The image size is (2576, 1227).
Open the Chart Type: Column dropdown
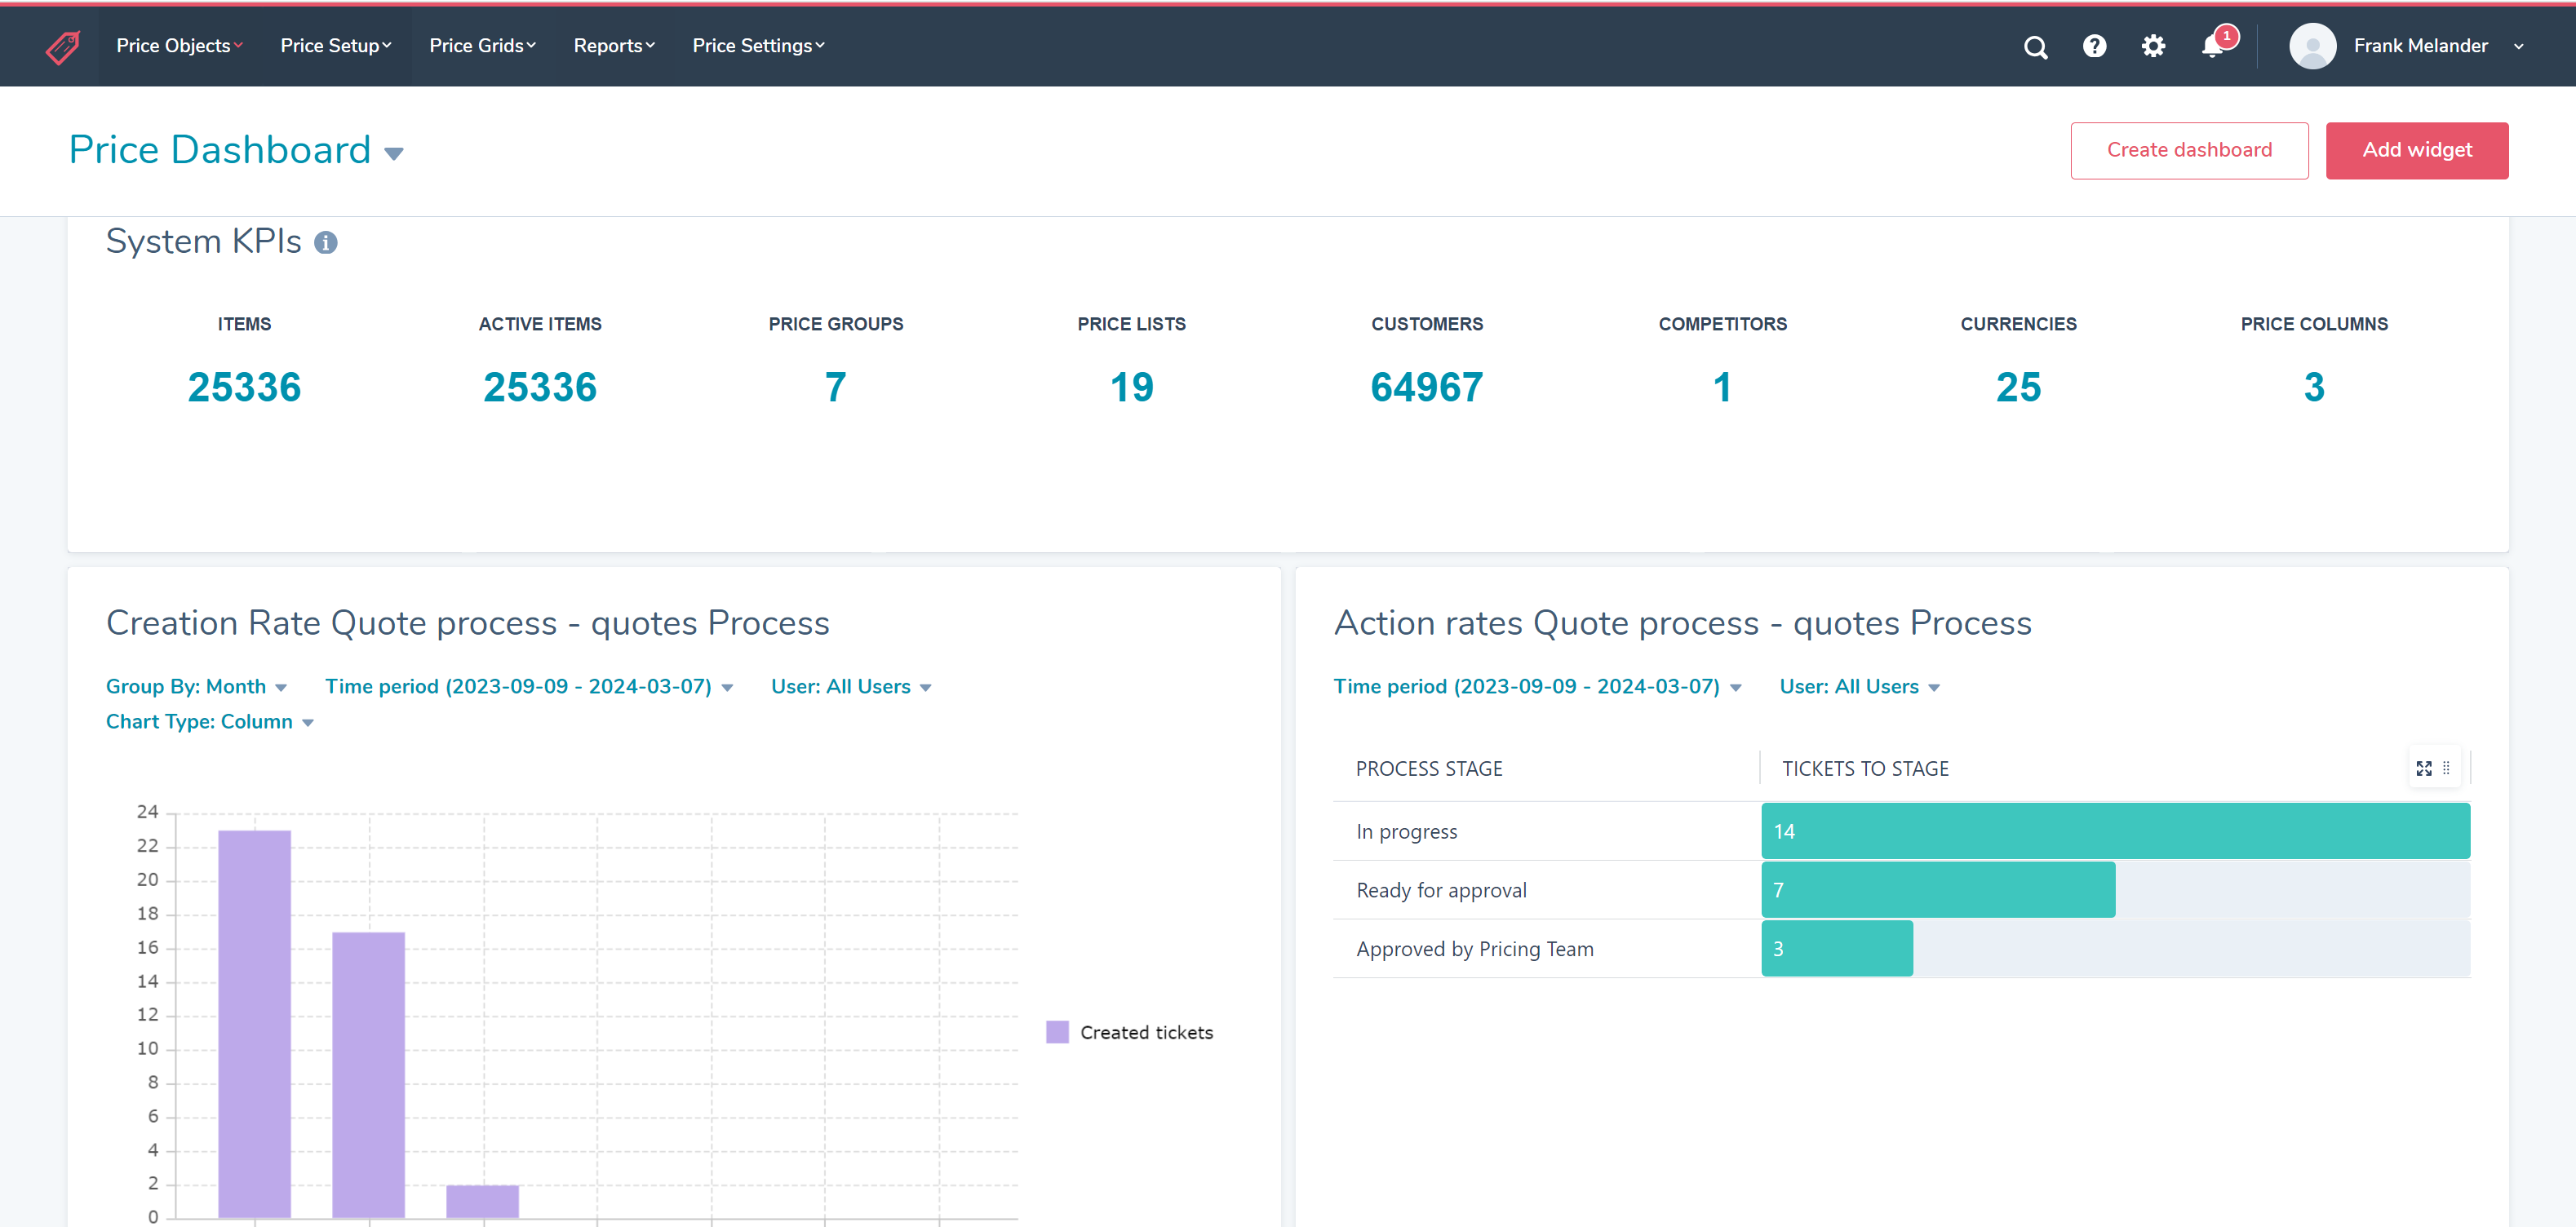pyautogui.click(x=209, y=722)
